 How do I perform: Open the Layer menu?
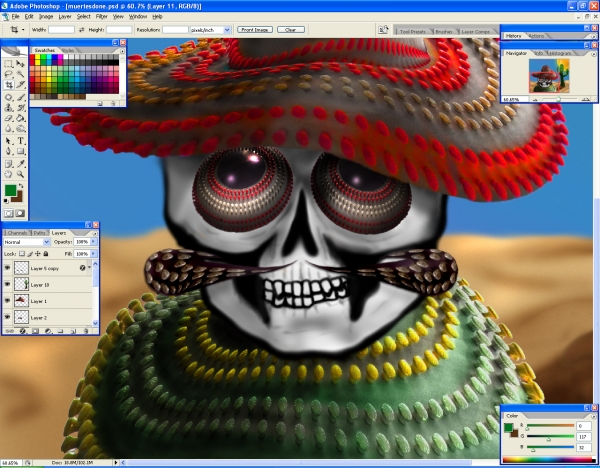(x=65, y=16)
